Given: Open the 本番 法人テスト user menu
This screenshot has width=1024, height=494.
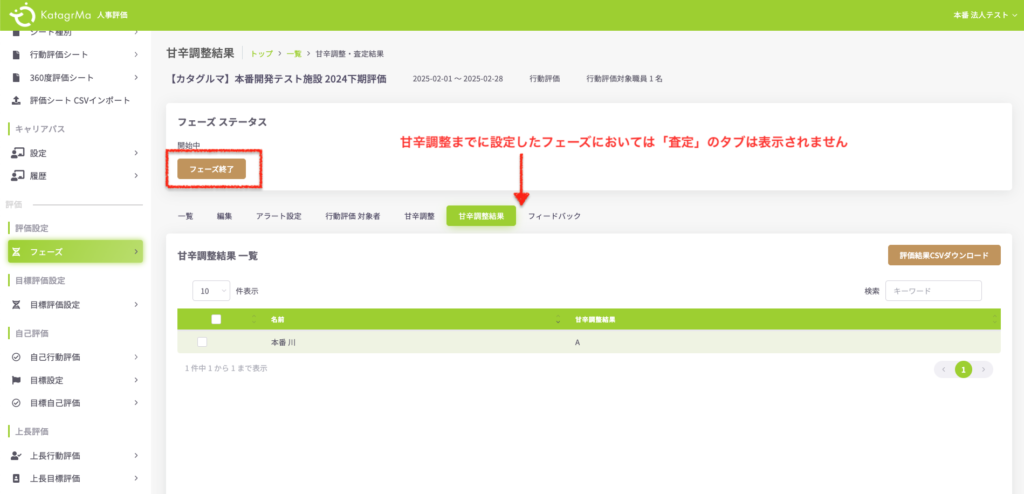Looking at the screenshot, I should tap(982, 15).
